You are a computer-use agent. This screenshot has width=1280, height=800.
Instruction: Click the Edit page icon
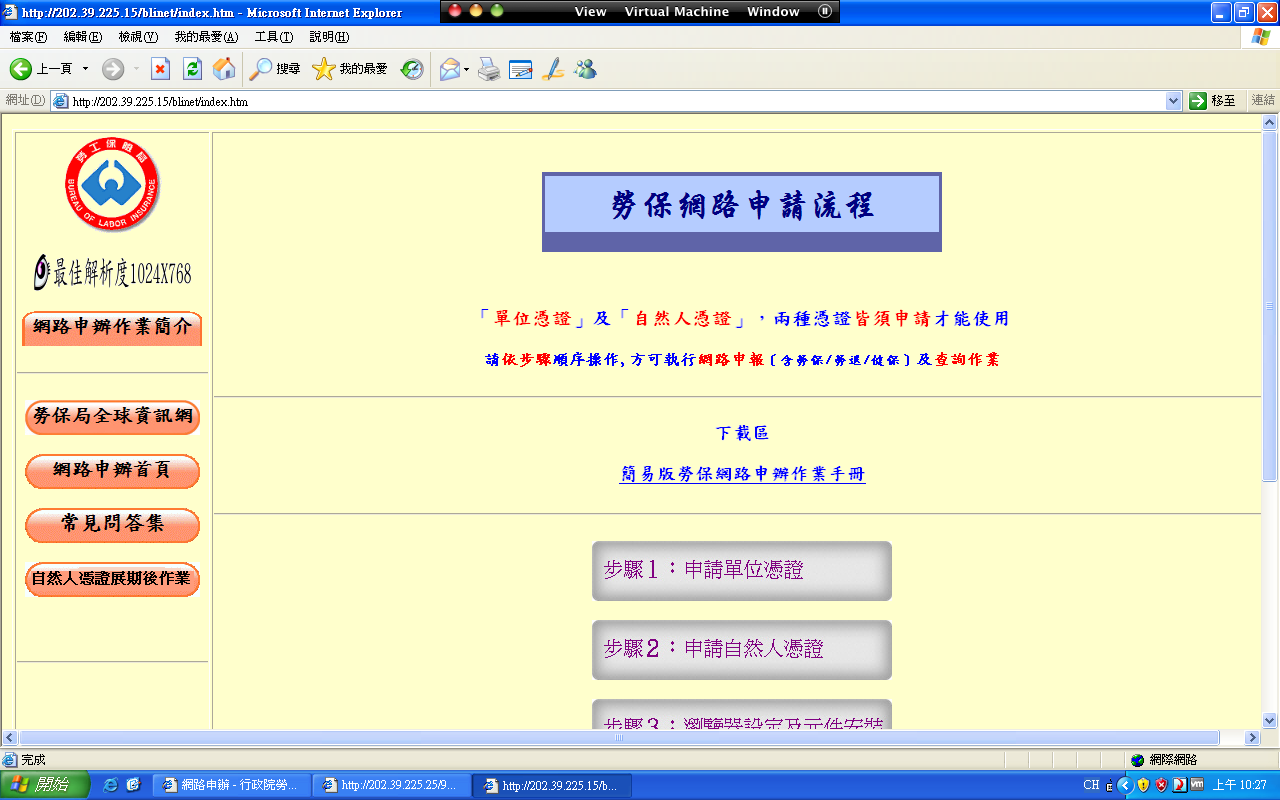(521, 69)
